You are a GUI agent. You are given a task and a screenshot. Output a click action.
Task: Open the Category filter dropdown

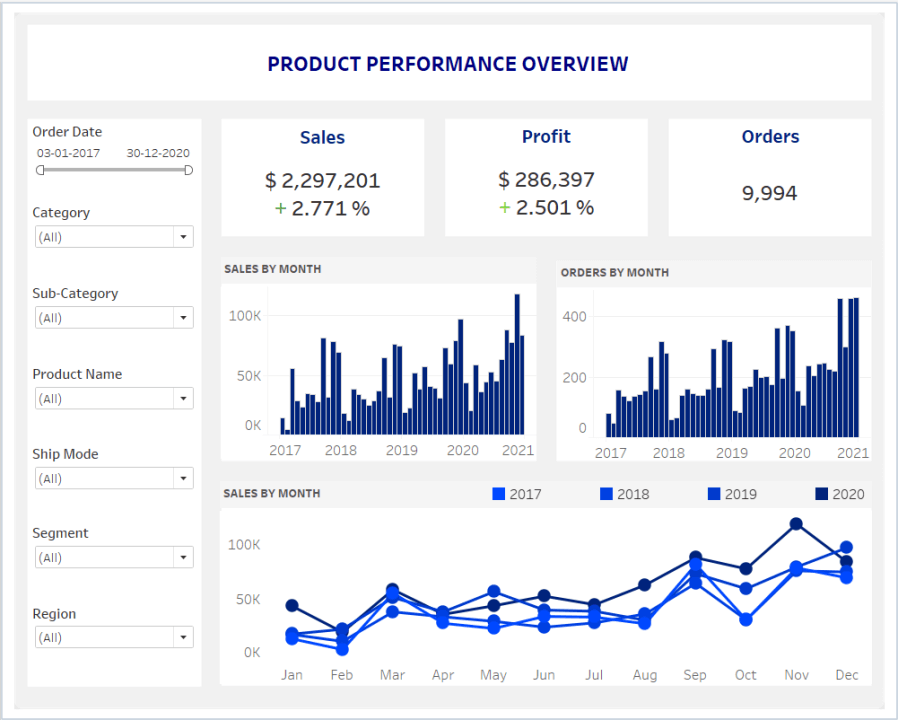(183, 237)
